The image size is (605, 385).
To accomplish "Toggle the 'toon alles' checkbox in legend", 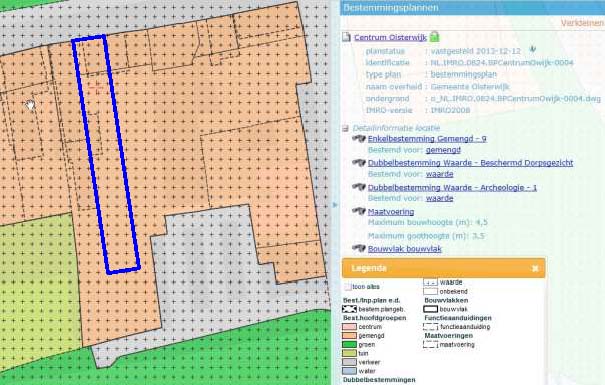I will tap(347, 287).
